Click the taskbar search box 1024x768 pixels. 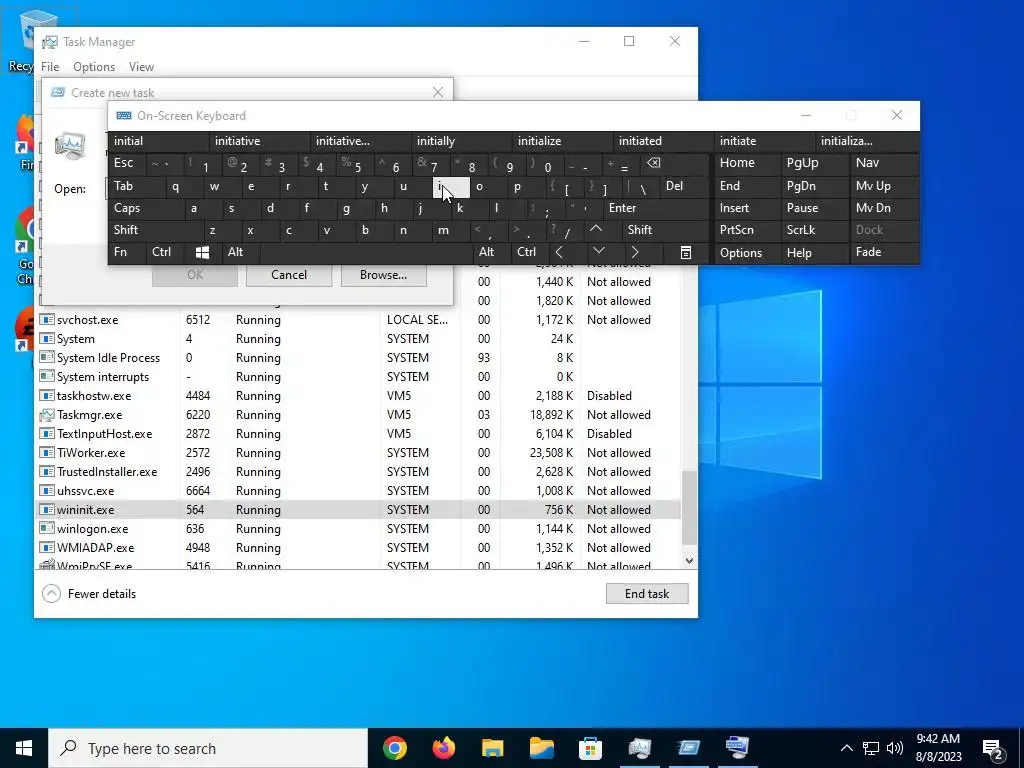[x=208, y=748]
